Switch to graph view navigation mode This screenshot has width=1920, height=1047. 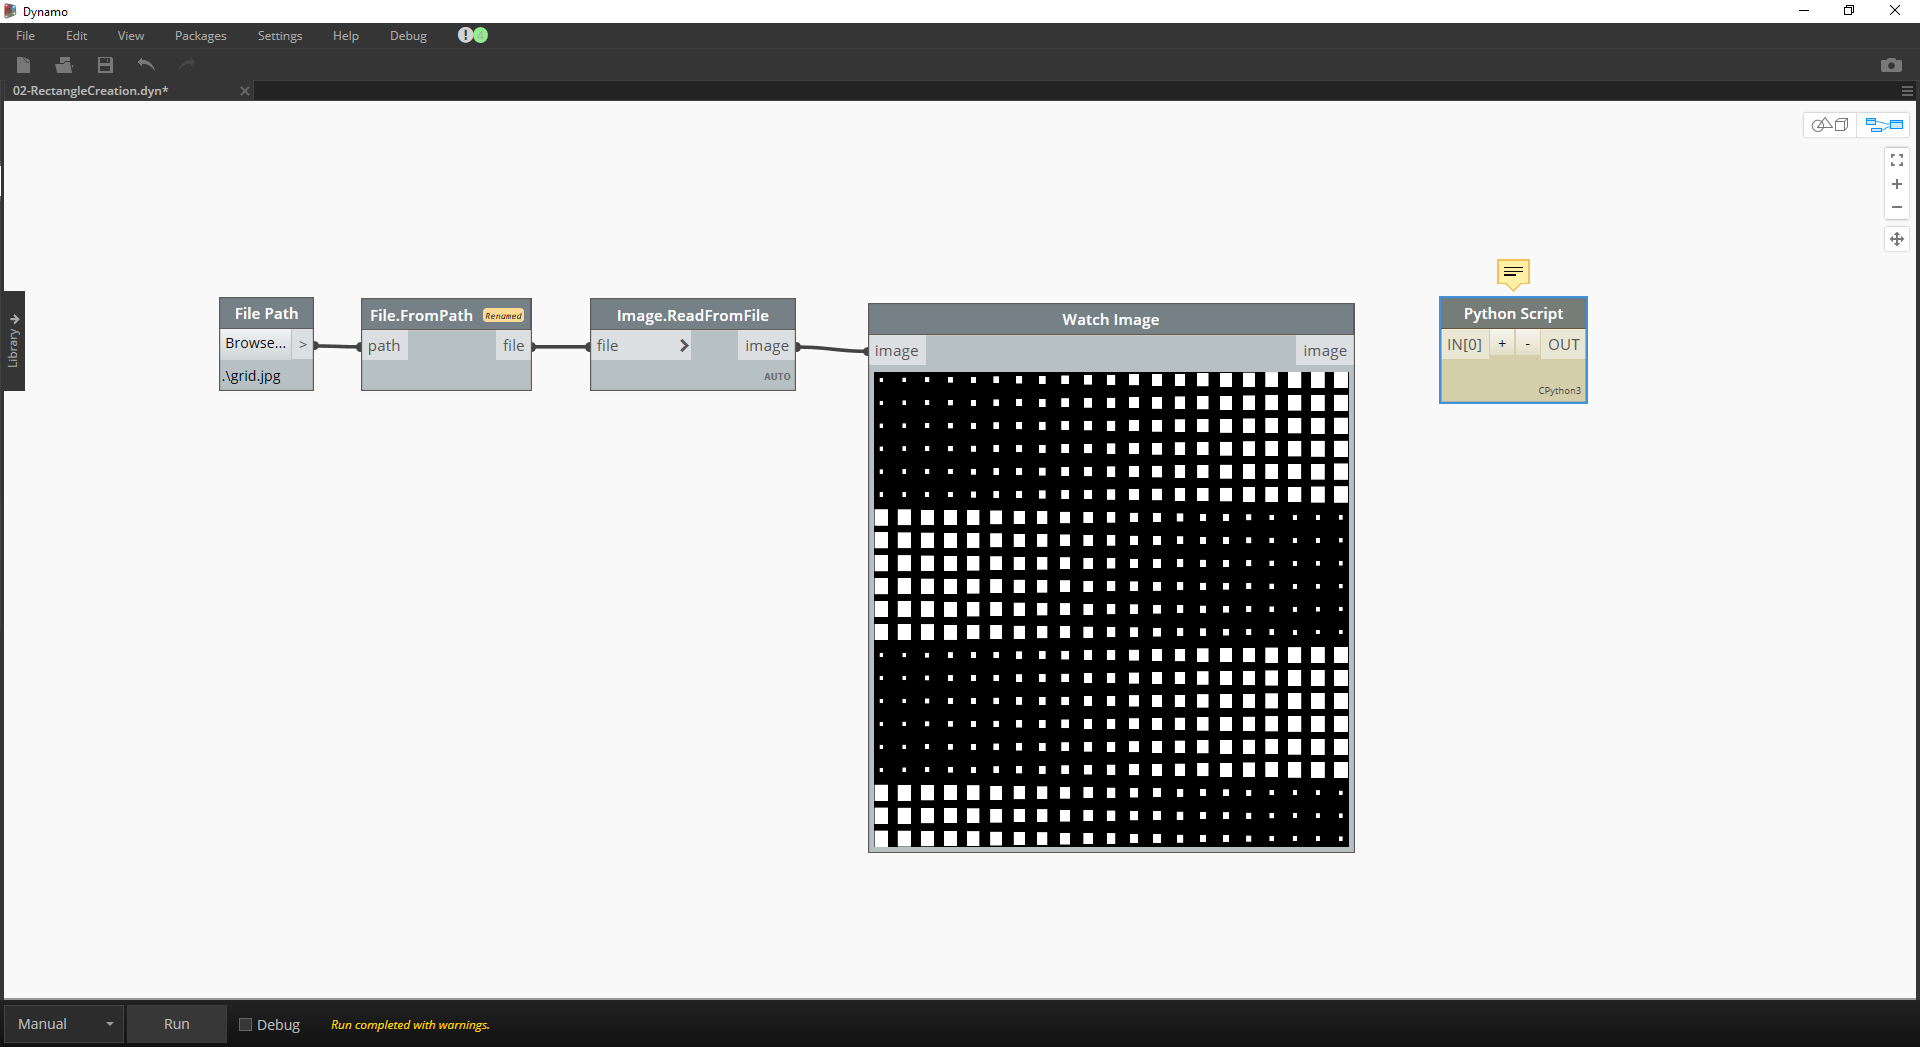pyautogui.click(x=1884, y=125)
